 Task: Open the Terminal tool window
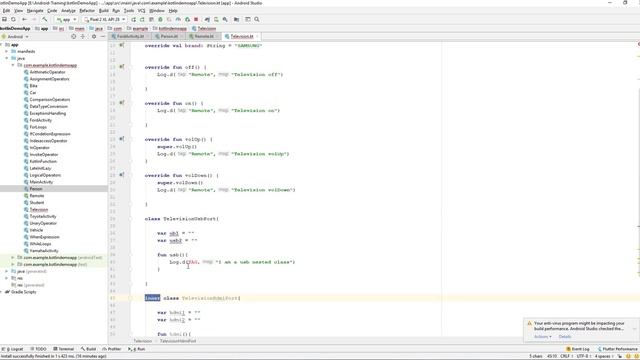(x=63, y=349)
